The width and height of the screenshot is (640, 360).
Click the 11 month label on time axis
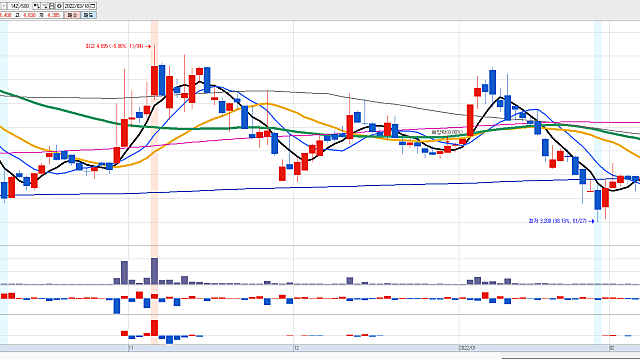pos(131,348)
